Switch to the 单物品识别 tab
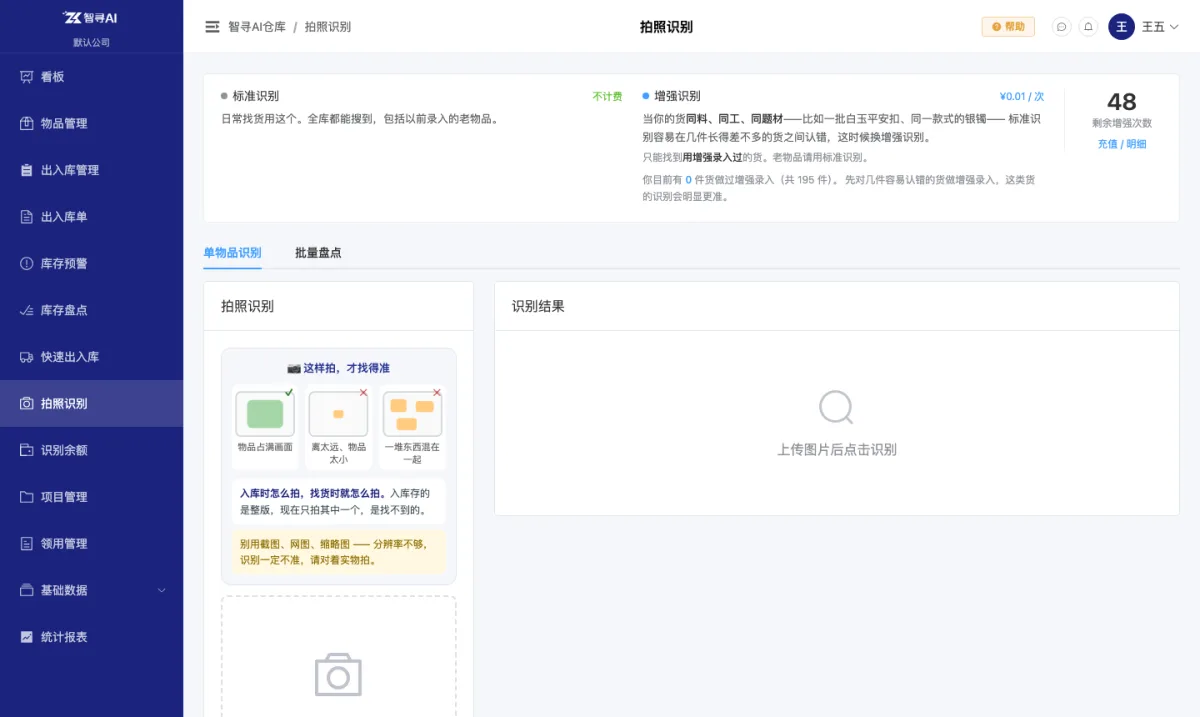The height and width of the screenshot is (717, 1200). click(232, 253)
